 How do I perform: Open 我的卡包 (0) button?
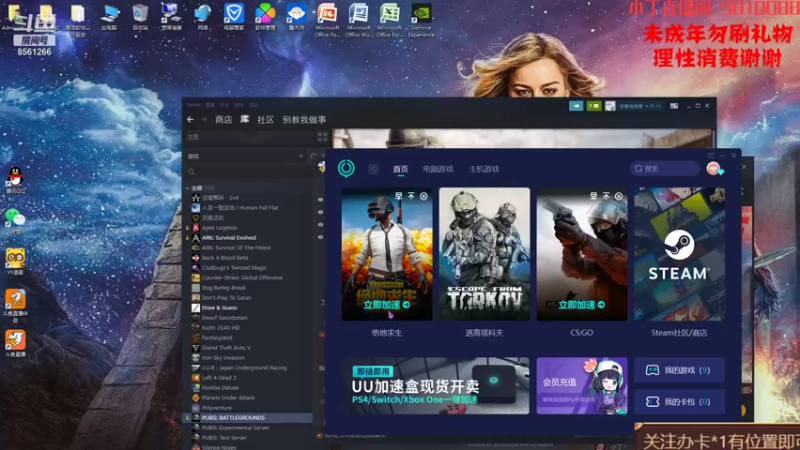point(679,402)
